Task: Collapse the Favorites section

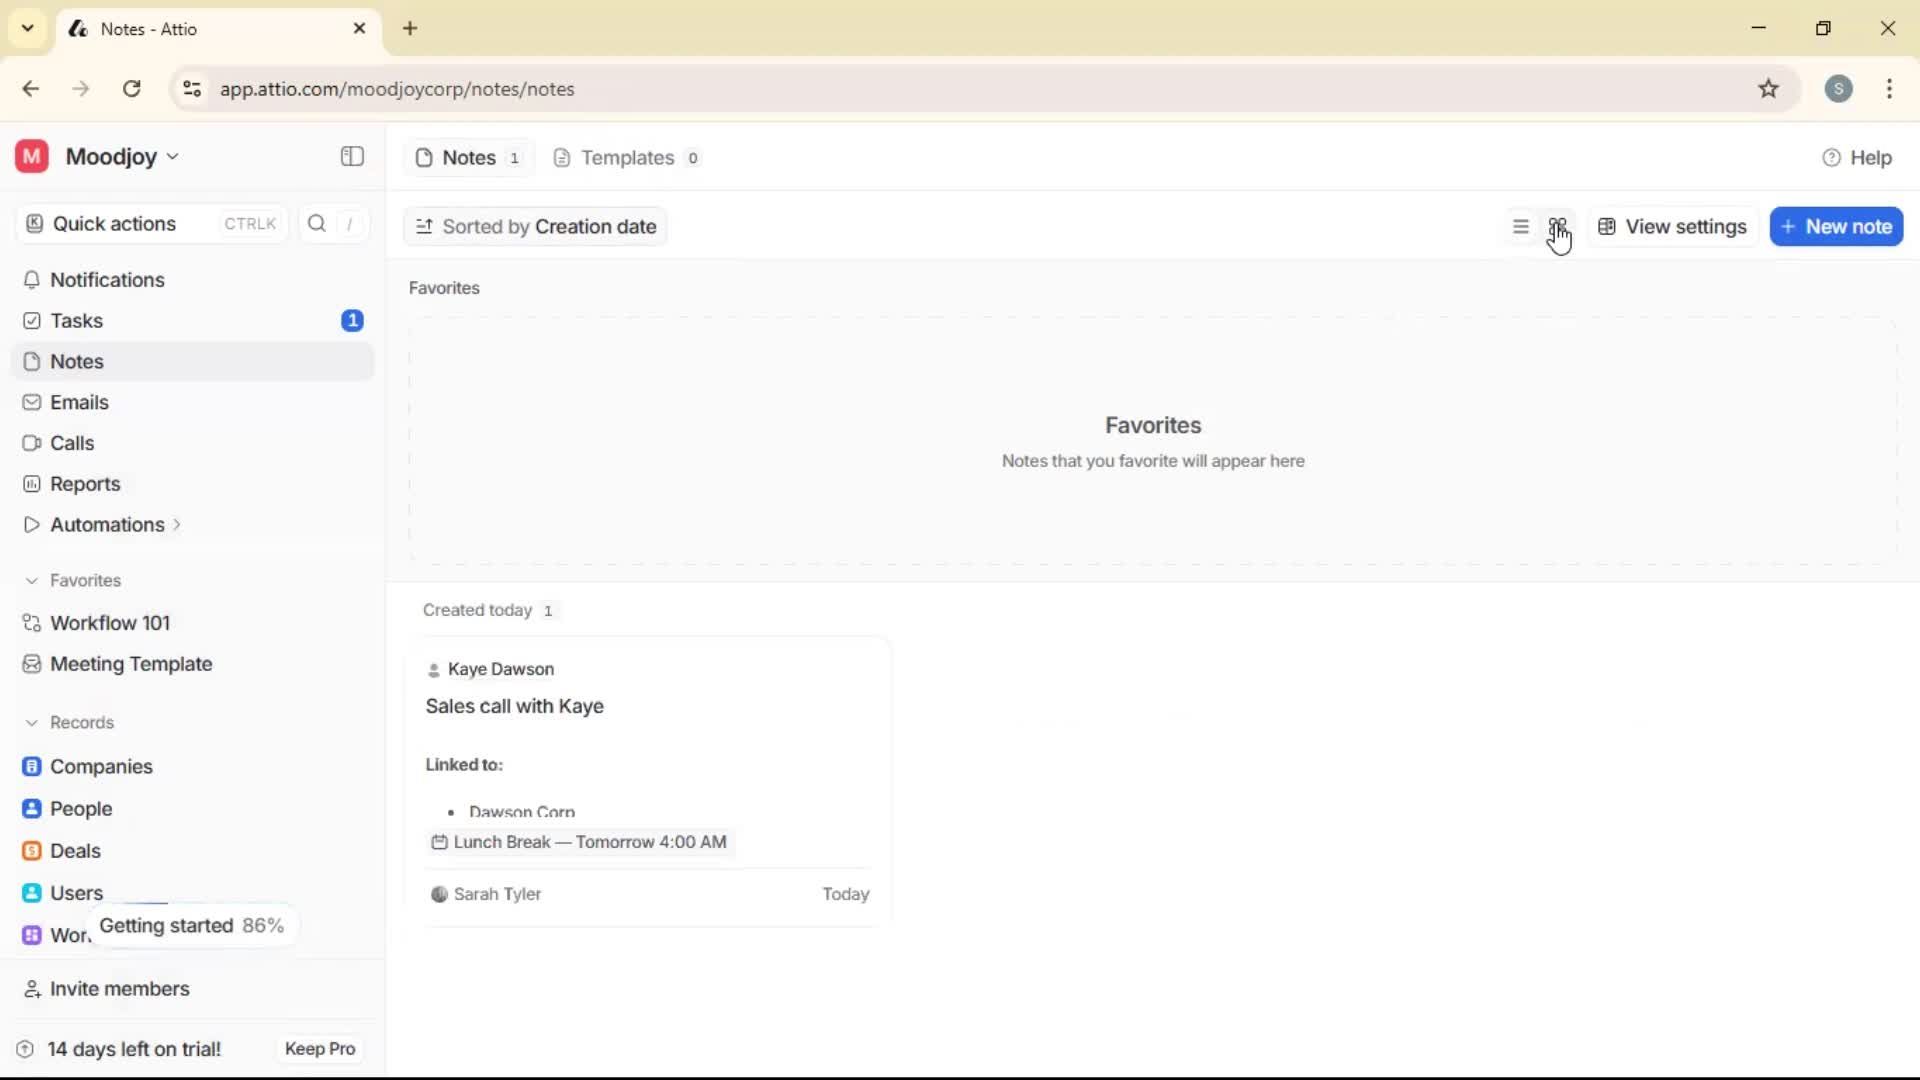Action: [x=33, y=580]
